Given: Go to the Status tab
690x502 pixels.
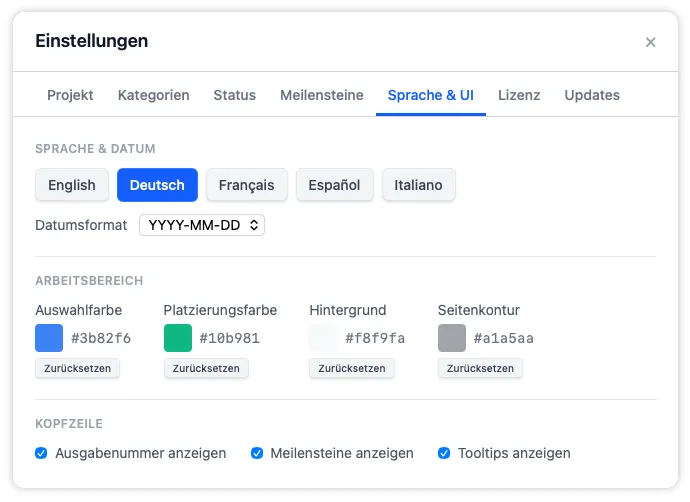Looking at the screenshot, I should click(235, 95).
